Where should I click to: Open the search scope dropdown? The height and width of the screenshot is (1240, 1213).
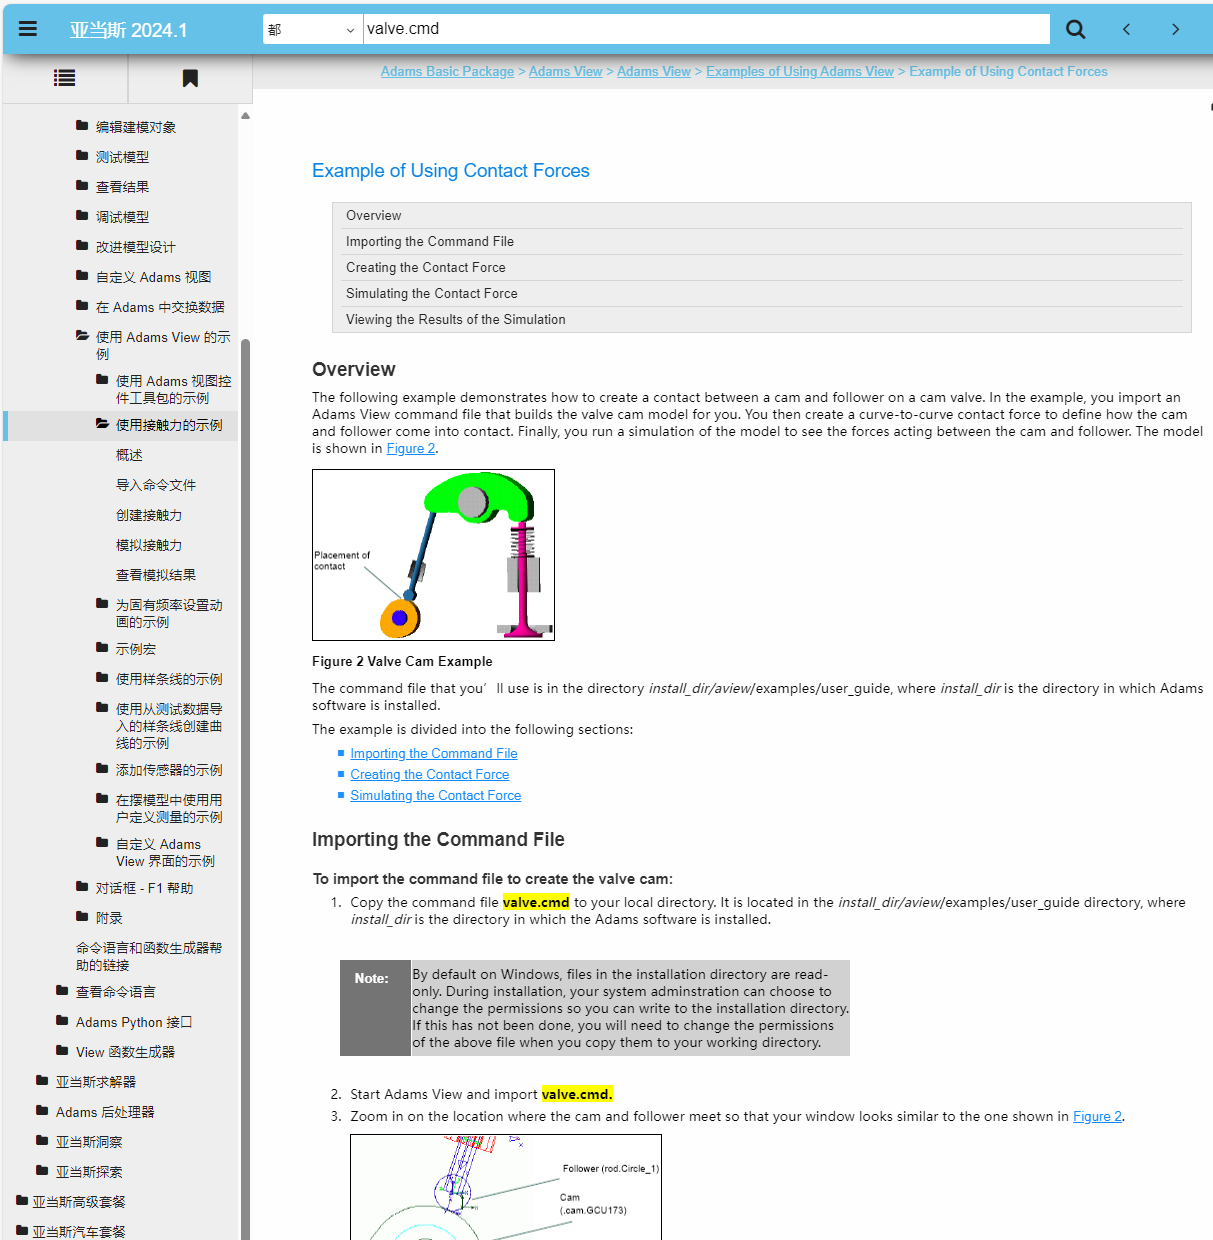[x=312, y=29]
